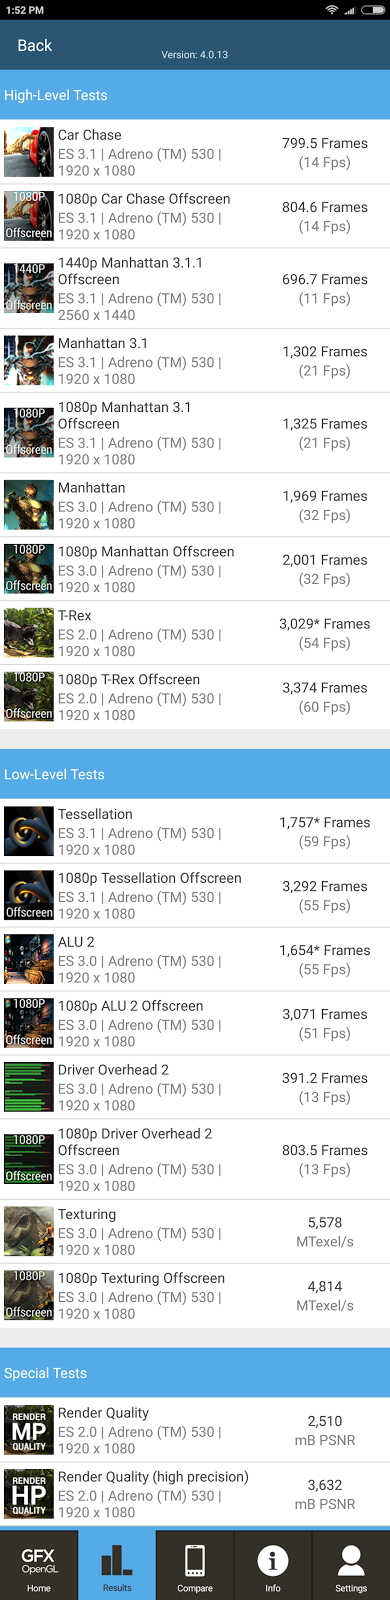The width and height of the screenshot is (390, 1600).
Task: Go Back to the previous screen
Action: coord(35,46)
